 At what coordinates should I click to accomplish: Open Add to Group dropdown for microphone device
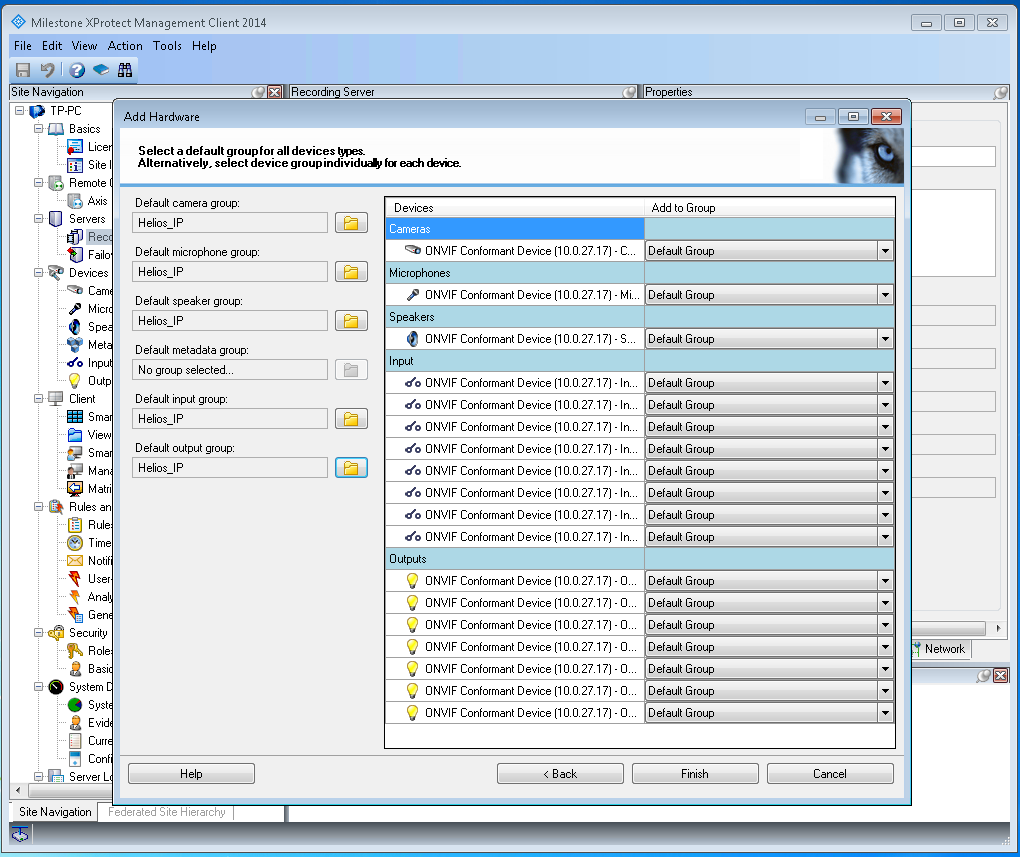[x=884, y=295]
